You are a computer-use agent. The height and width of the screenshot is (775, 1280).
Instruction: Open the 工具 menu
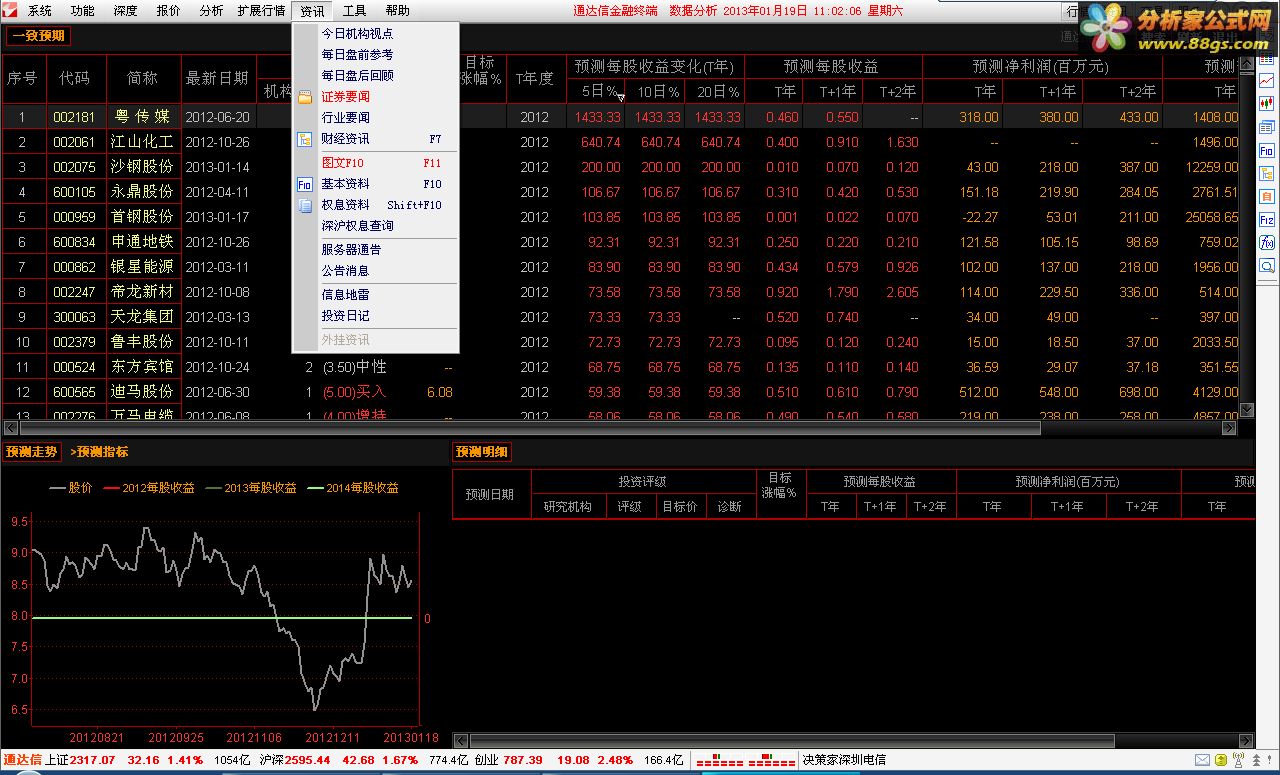point(354,11)
